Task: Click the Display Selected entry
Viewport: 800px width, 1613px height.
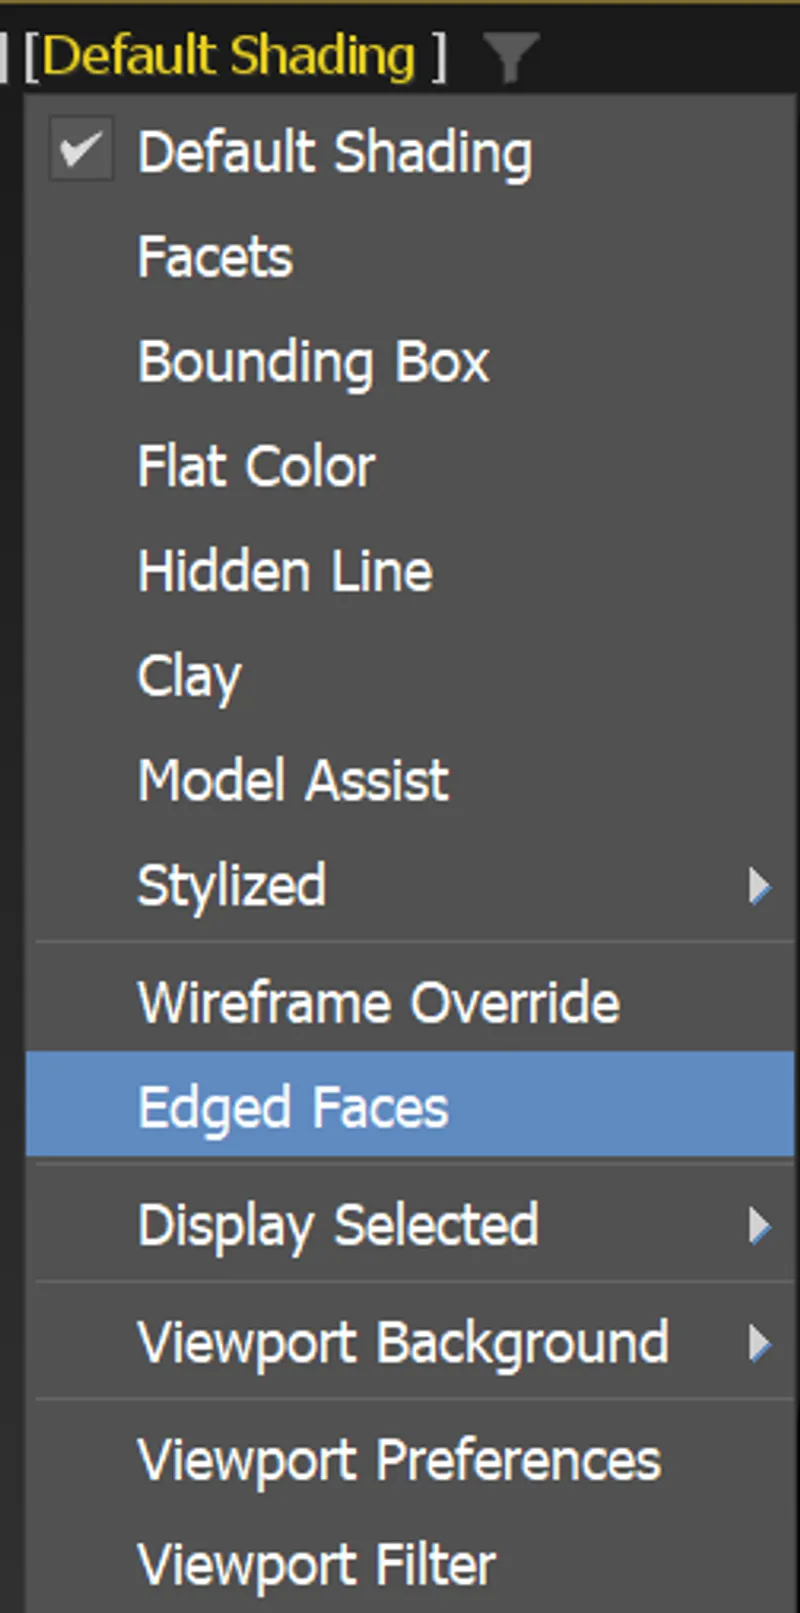Action: 337,1226
